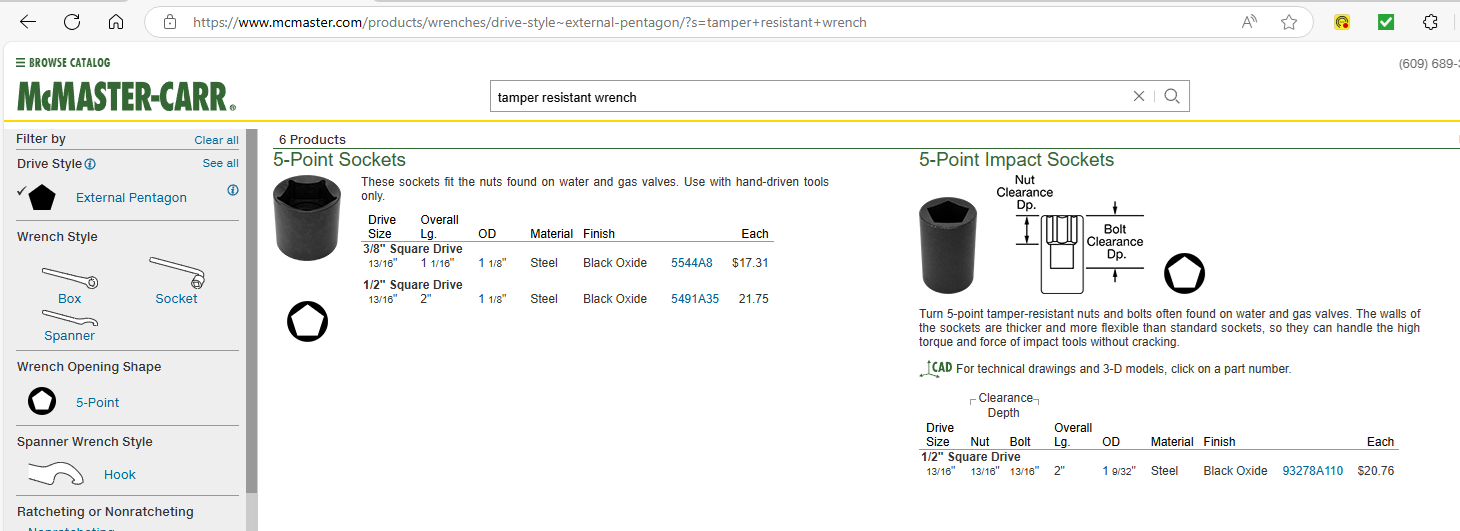Open the browser home page
This screenshot has width=1460, height=531.
coord(116,22)
